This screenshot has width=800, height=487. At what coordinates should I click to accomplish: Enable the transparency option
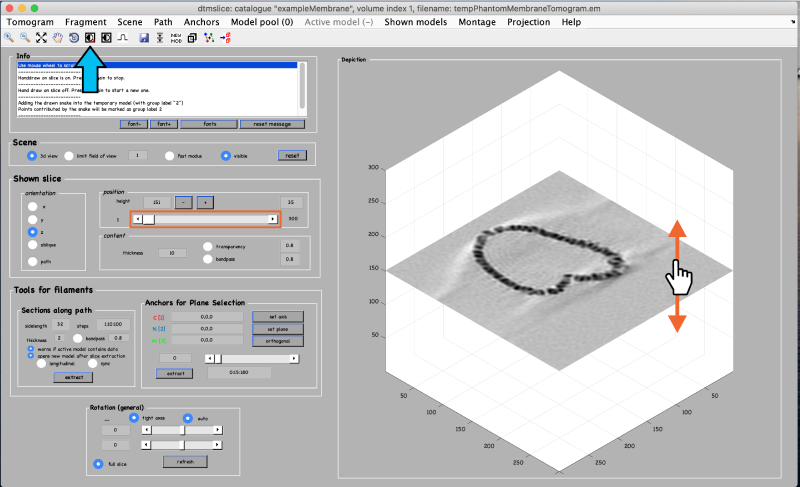click(208, 245)
